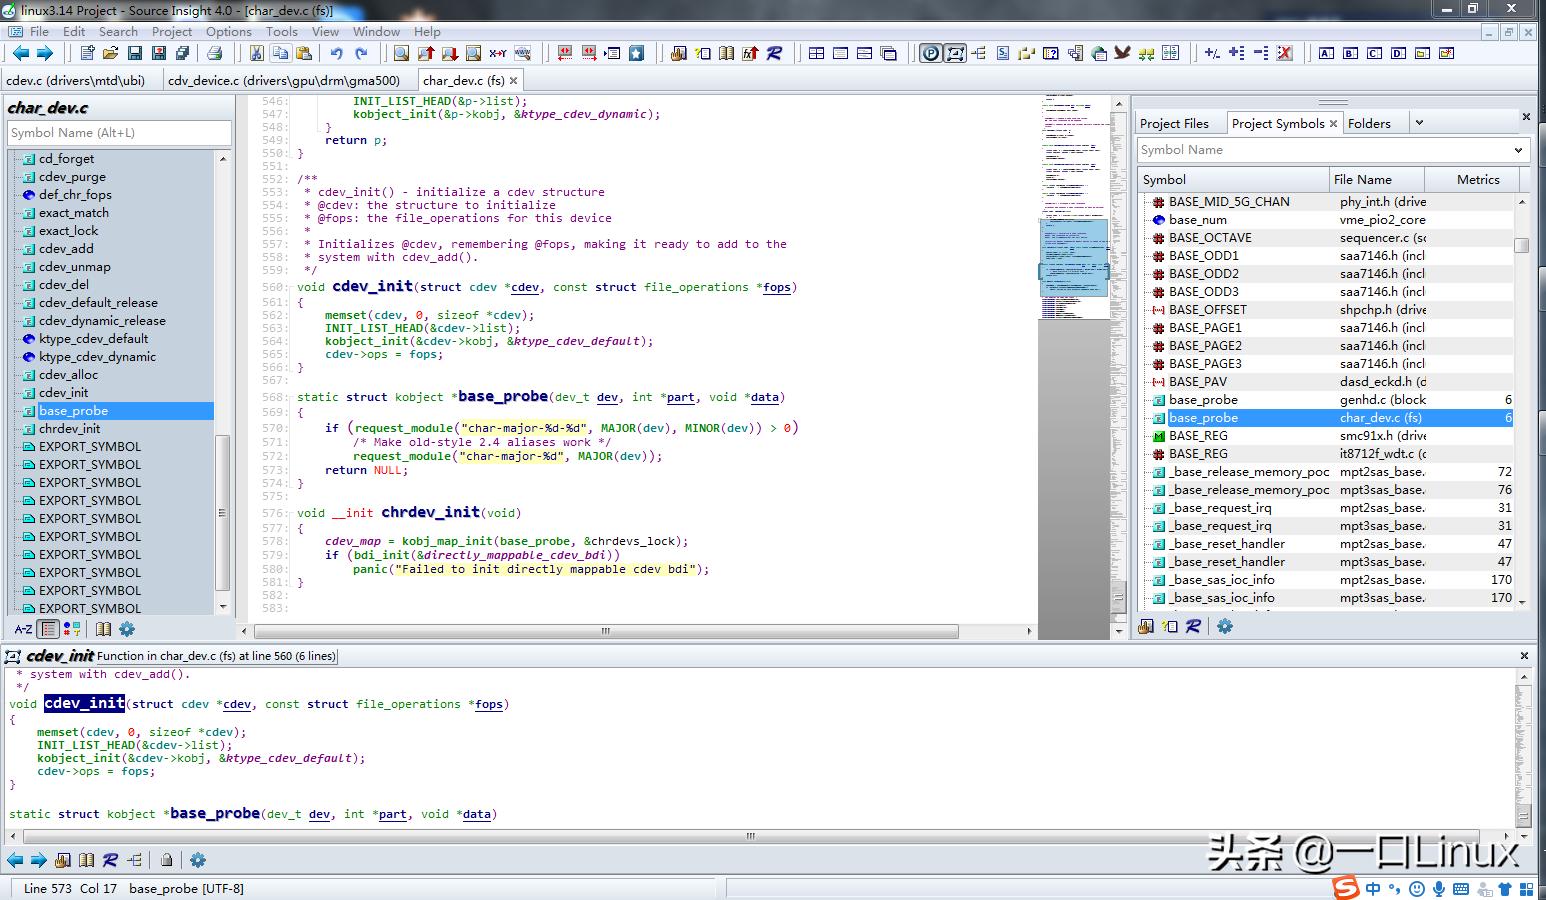
Task: Click the Go Back arrow in main toolbar
Action: click(x=20, y=54)
